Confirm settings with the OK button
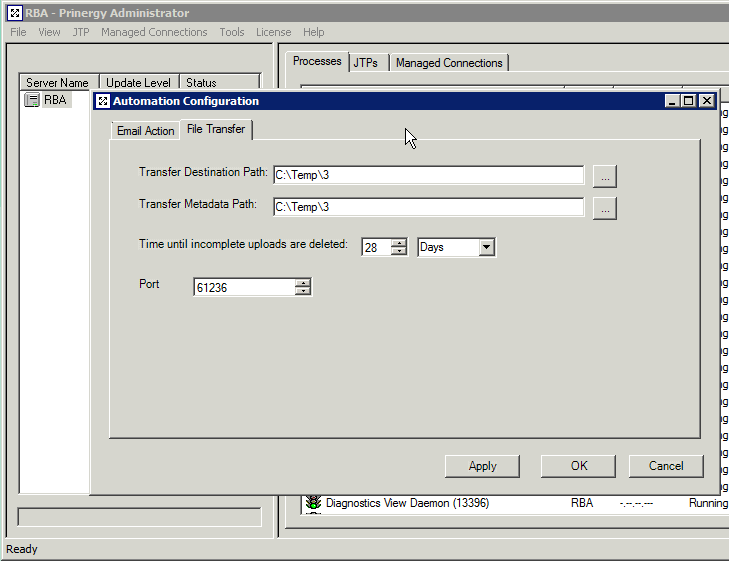The width and height of the screenshot is (729, 561). point(579,466)
